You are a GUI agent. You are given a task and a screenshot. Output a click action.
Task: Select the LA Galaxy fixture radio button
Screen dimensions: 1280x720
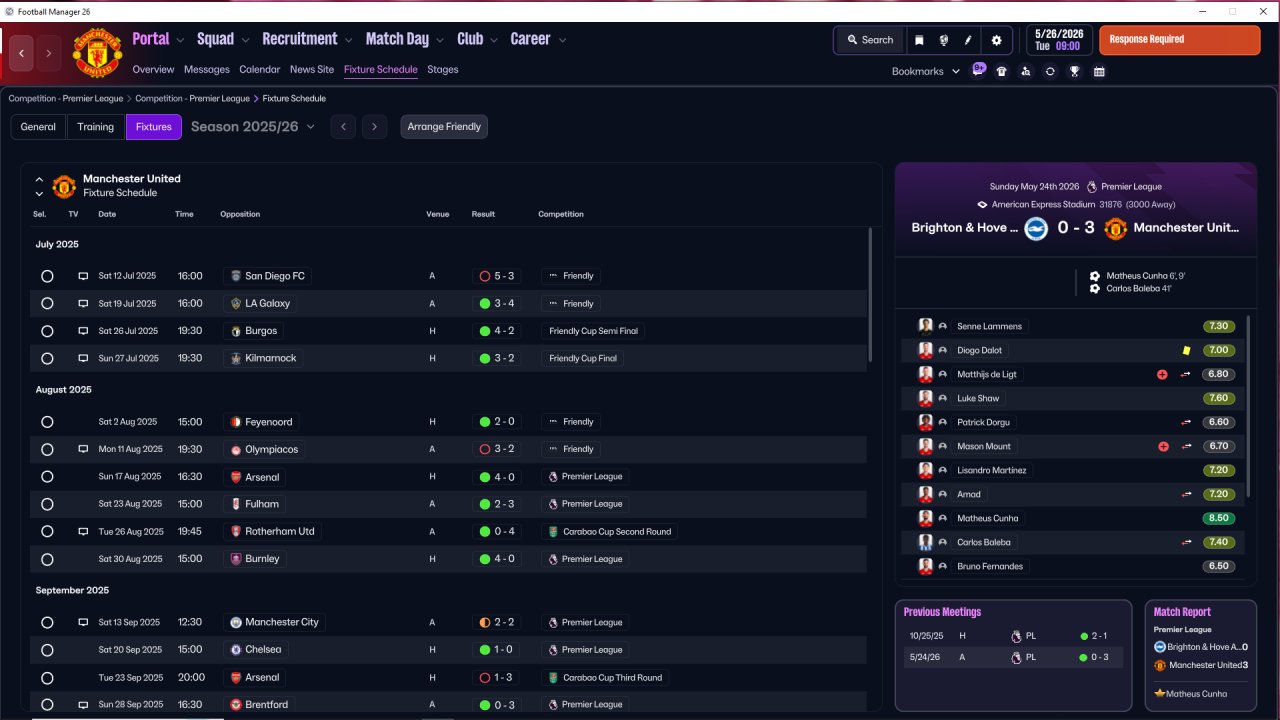pyautogui.click(x=47, y=303)
